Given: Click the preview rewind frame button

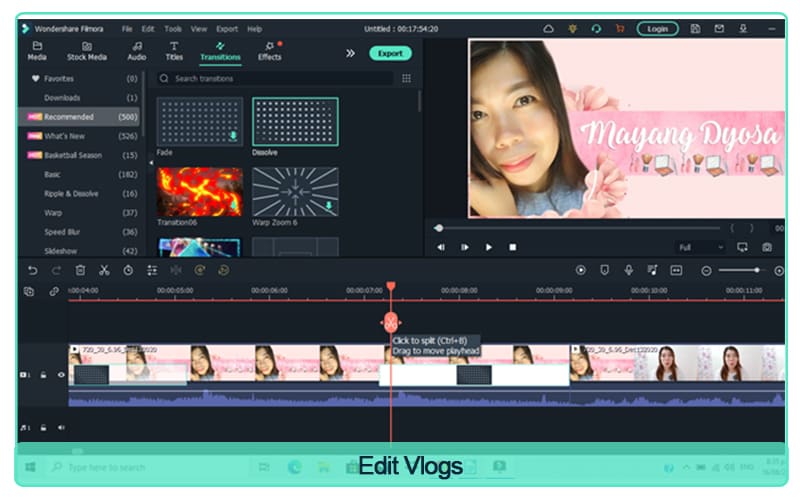Looking at the screenshot, I should click(440, 247).
